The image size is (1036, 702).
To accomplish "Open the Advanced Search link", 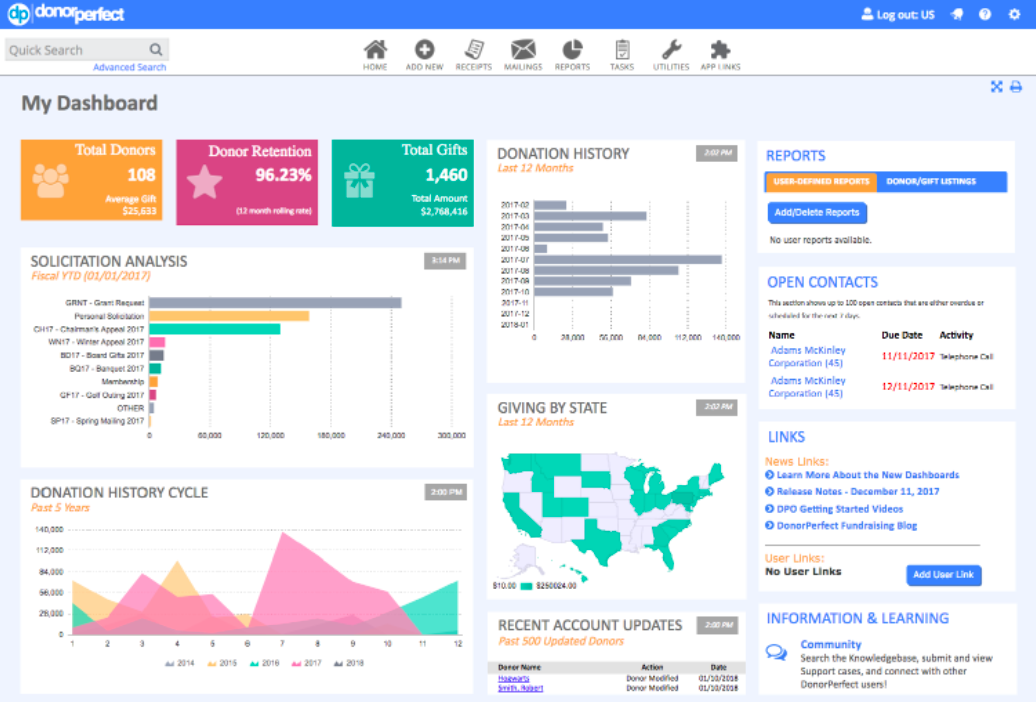I will coord(130,67).
